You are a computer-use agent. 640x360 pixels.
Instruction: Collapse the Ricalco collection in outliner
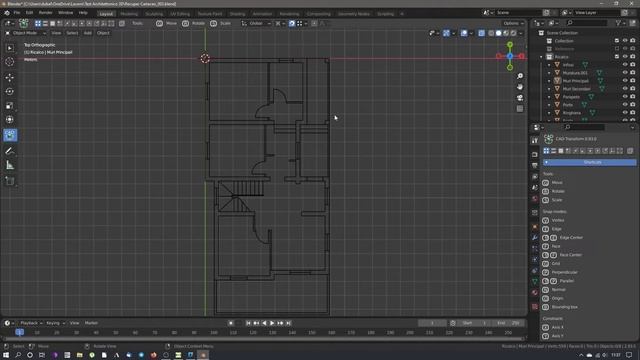(x=541, y=57)
